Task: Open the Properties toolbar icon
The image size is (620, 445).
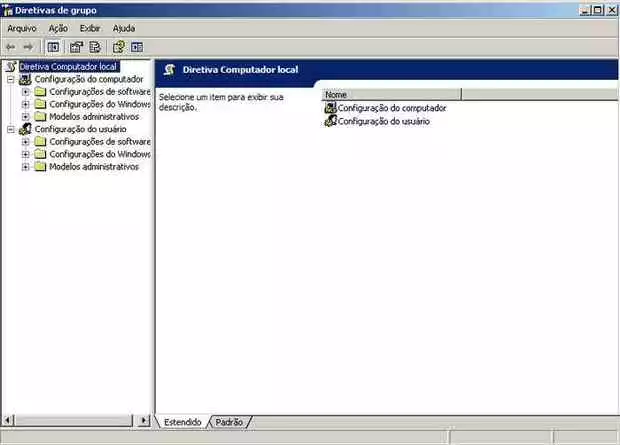Action: click(x=76, y=47)
